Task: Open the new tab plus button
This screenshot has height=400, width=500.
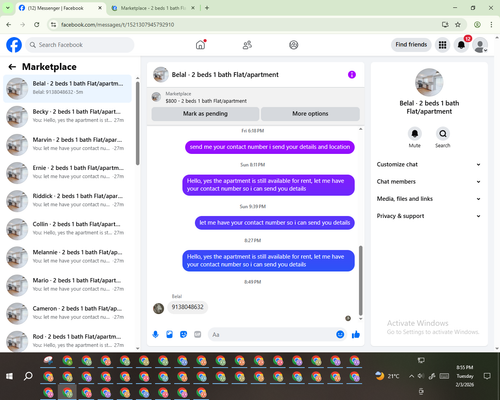Action: coord(207,8)
